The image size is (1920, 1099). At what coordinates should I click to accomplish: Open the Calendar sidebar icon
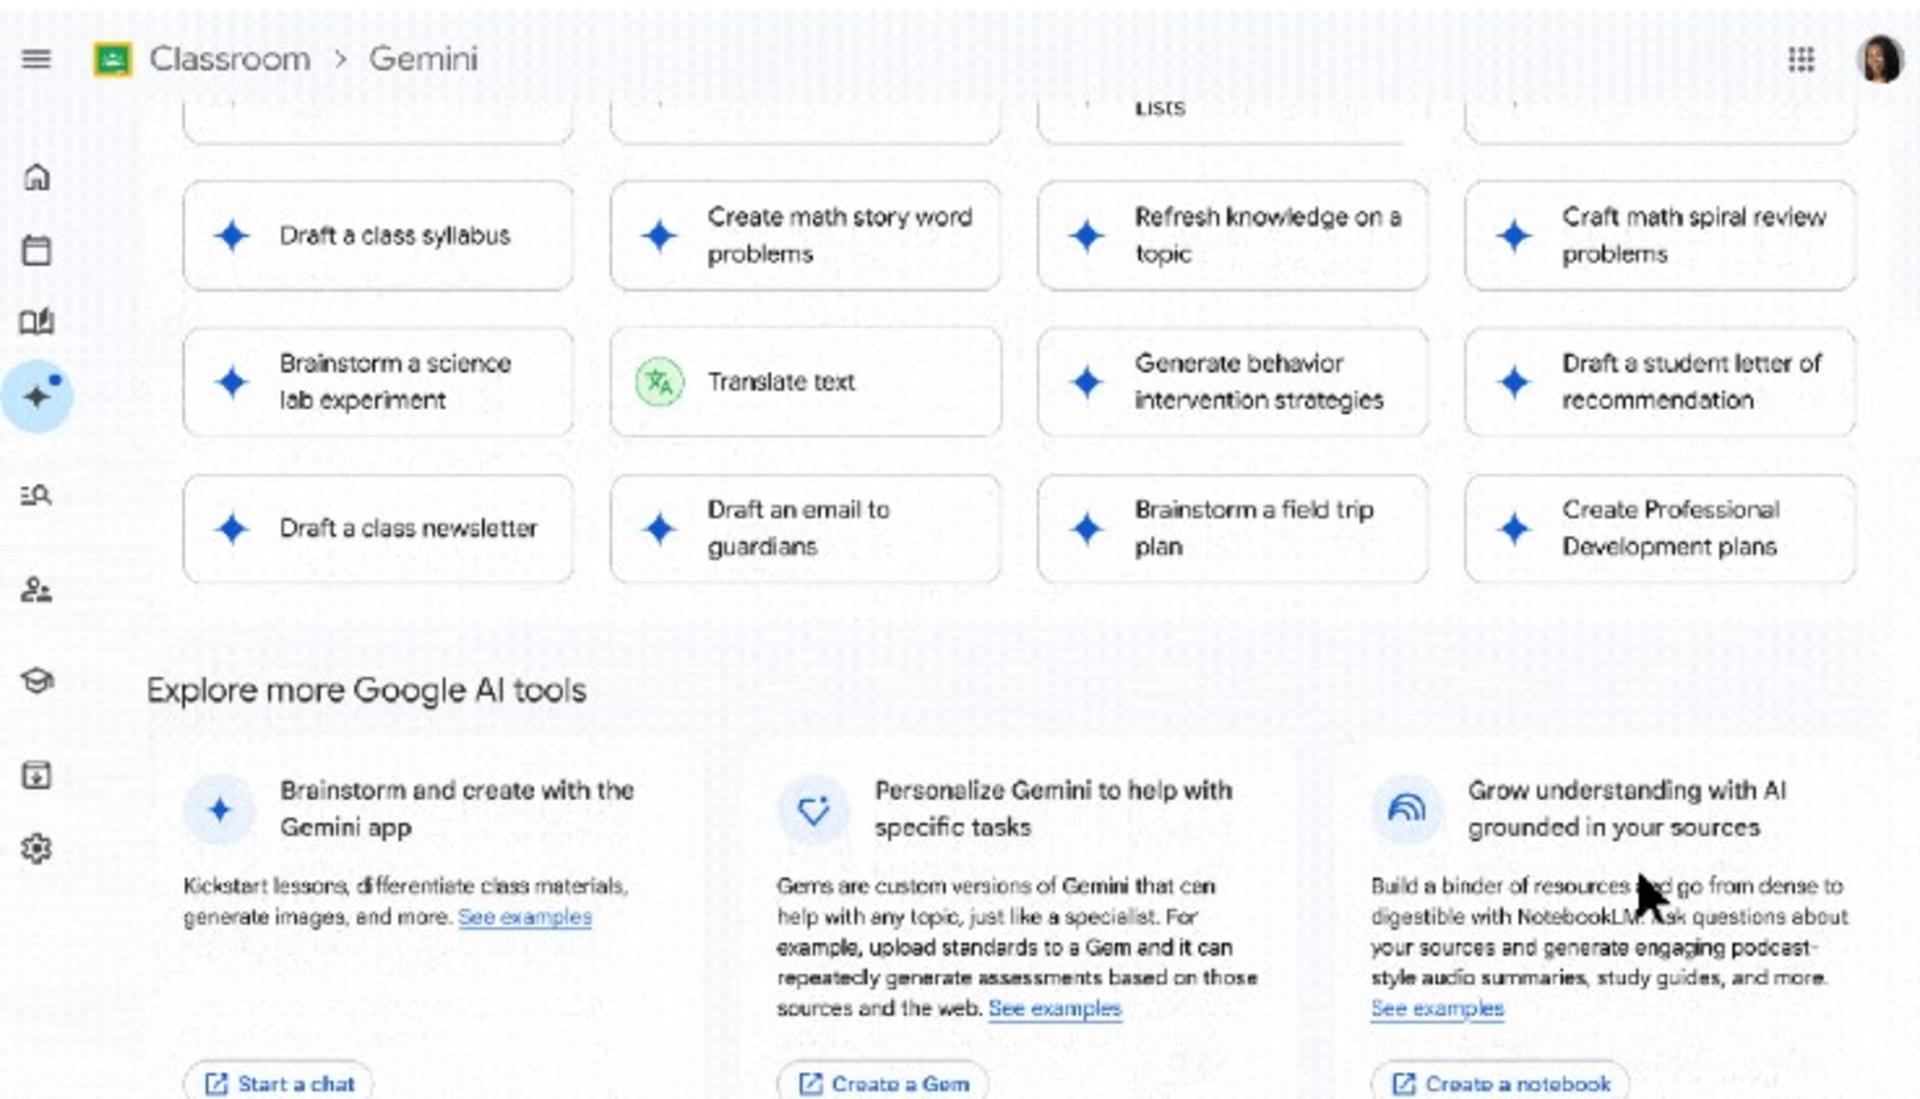pos(37,250)
